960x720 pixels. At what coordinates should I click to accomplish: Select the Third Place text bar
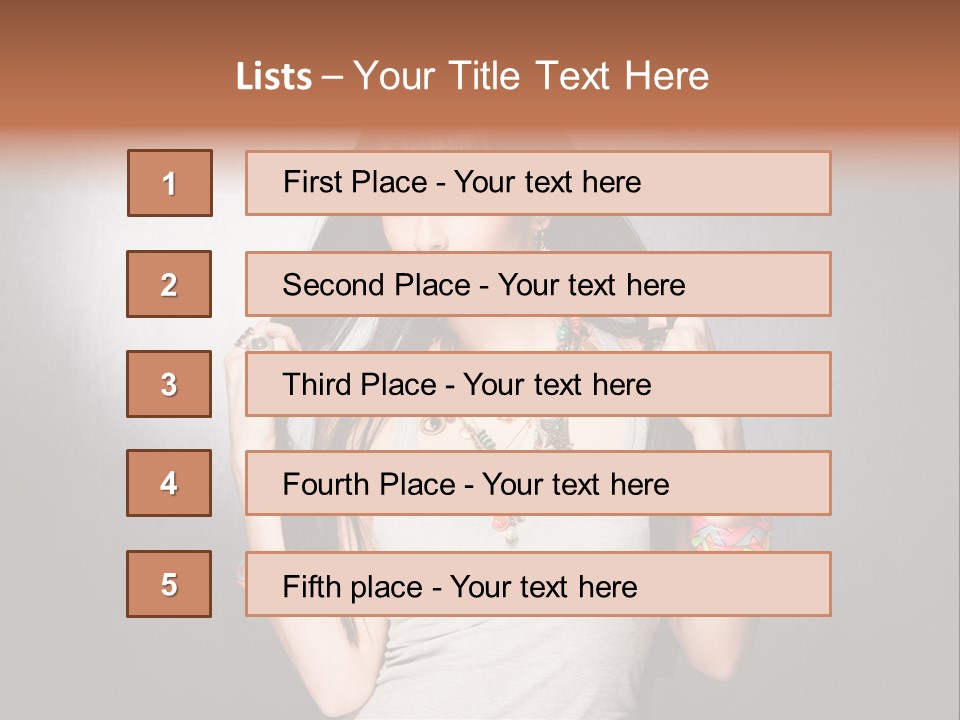[x=538, y=384]
